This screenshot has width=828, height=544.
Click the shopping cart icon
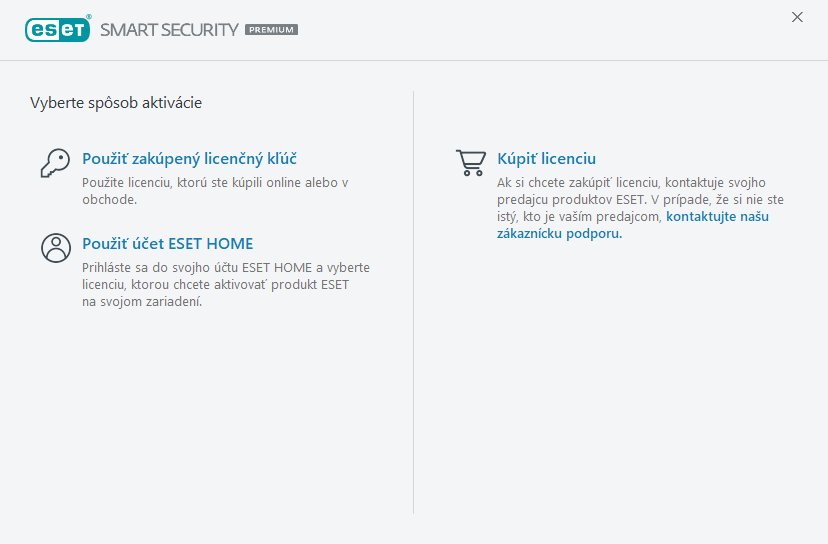click(470, 162)
